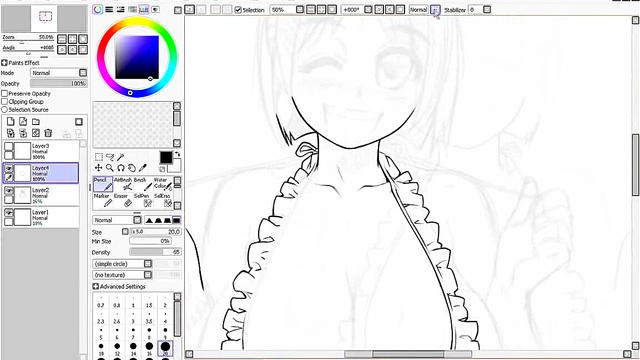Select the SelPen tool
Screen dimensions: 640x360
point(142,201)
